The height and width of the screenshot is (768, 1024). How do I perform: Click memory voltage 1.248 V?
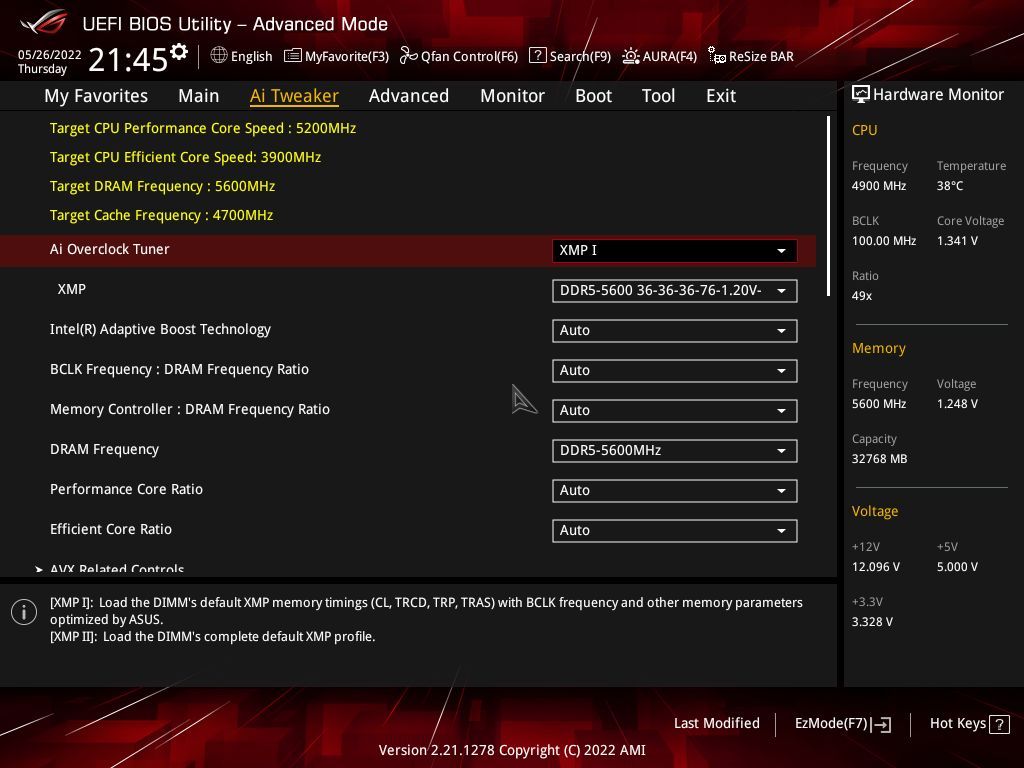coord(957,404)
